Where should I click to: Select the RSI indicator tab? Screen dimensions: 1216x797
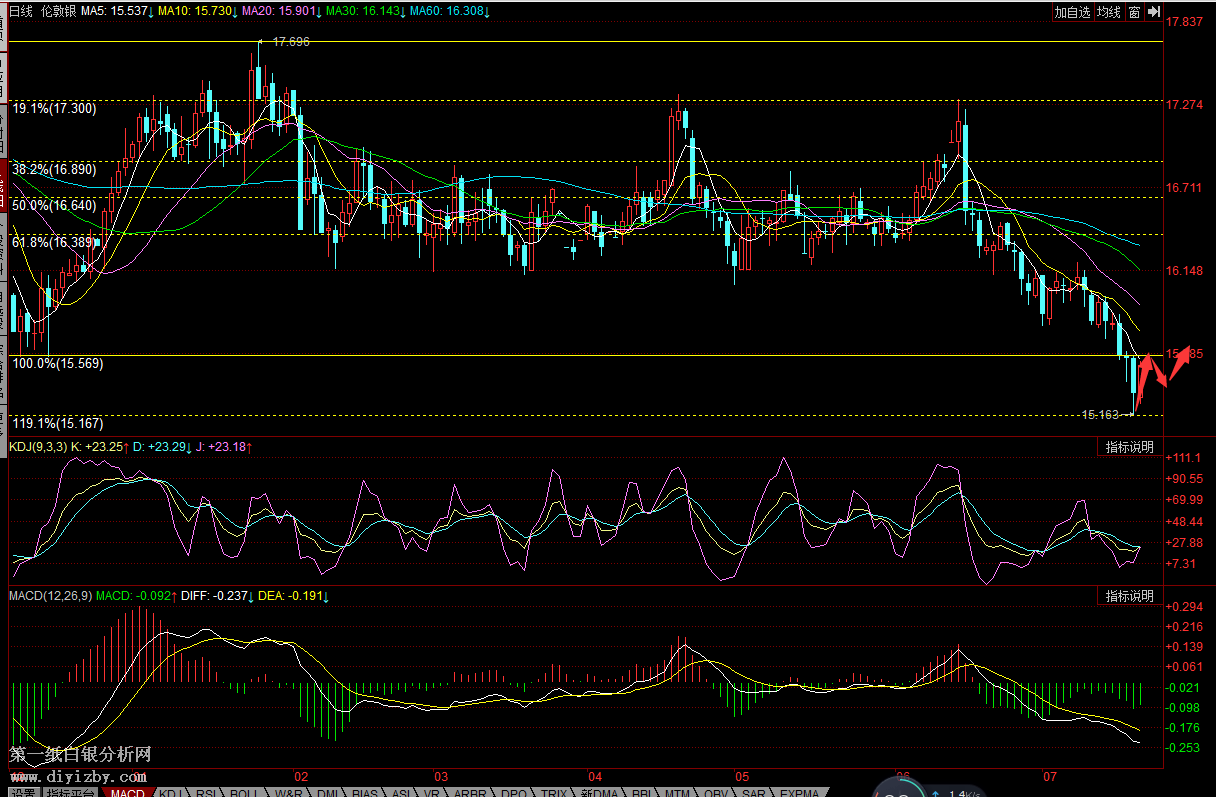[x=205, y=792]
